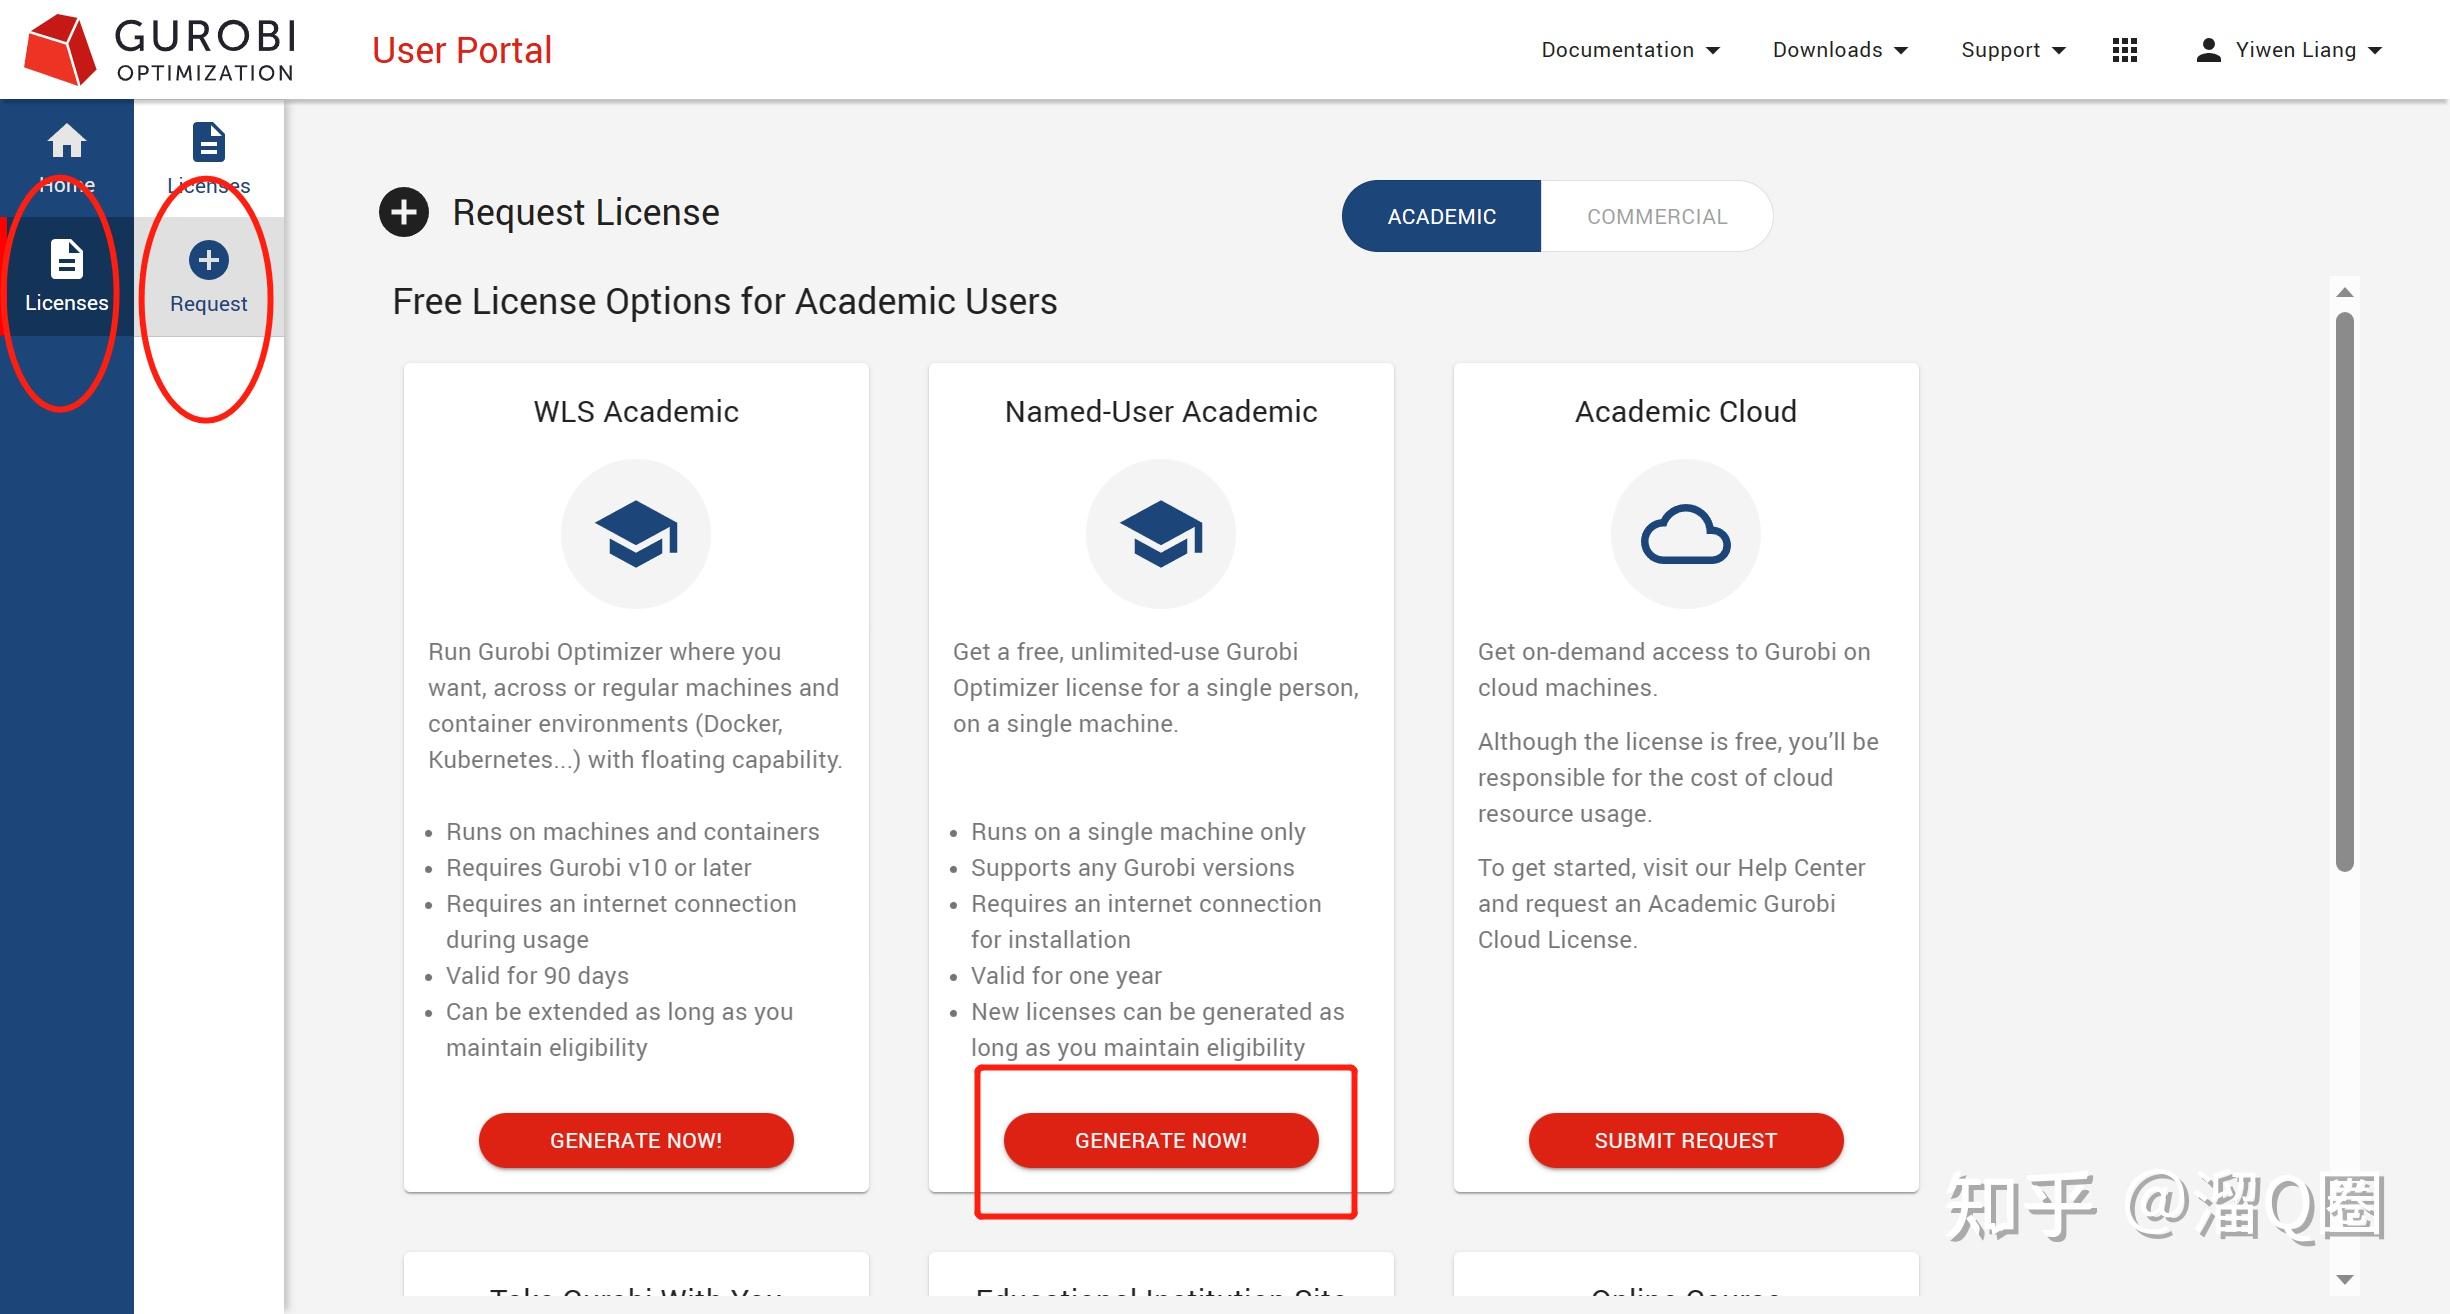Click the vertical scrollbar thumb
The height and width of the screenshot is (1314, 2450).
[x=2344, y=590]
